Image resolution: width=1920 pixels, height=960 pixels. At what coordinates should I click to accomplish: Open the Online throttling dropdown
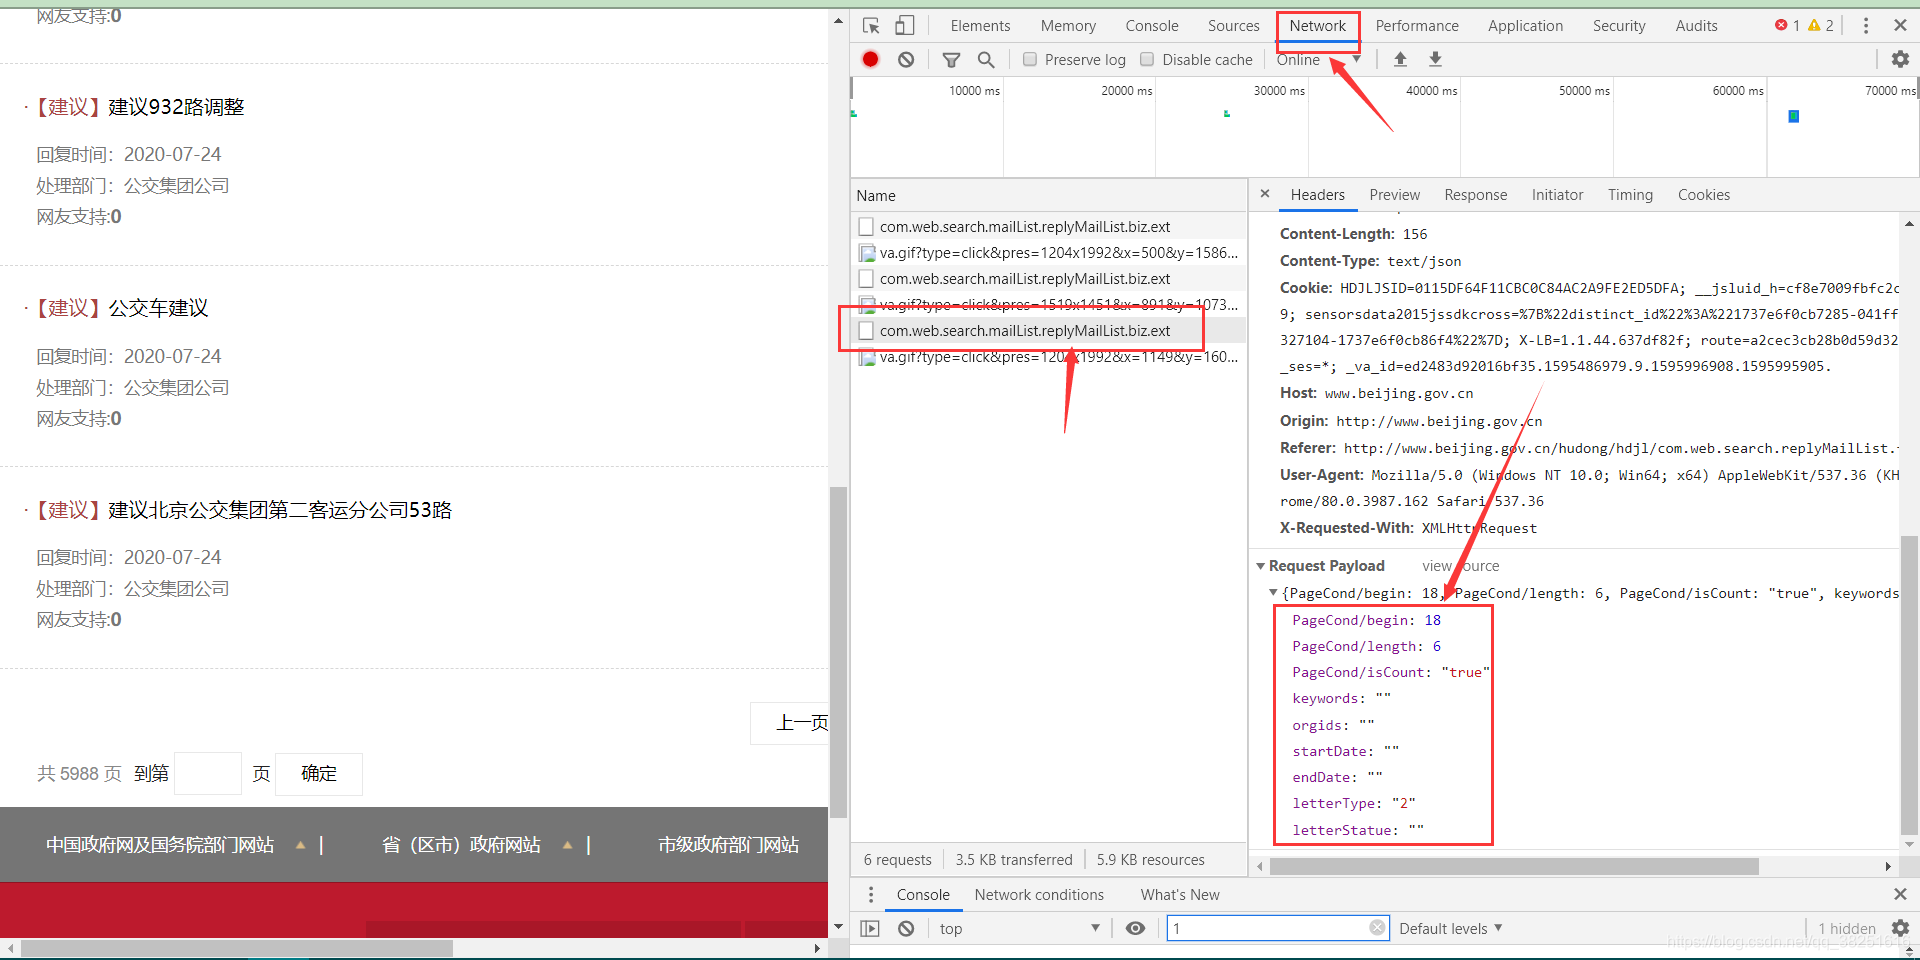1318,60
